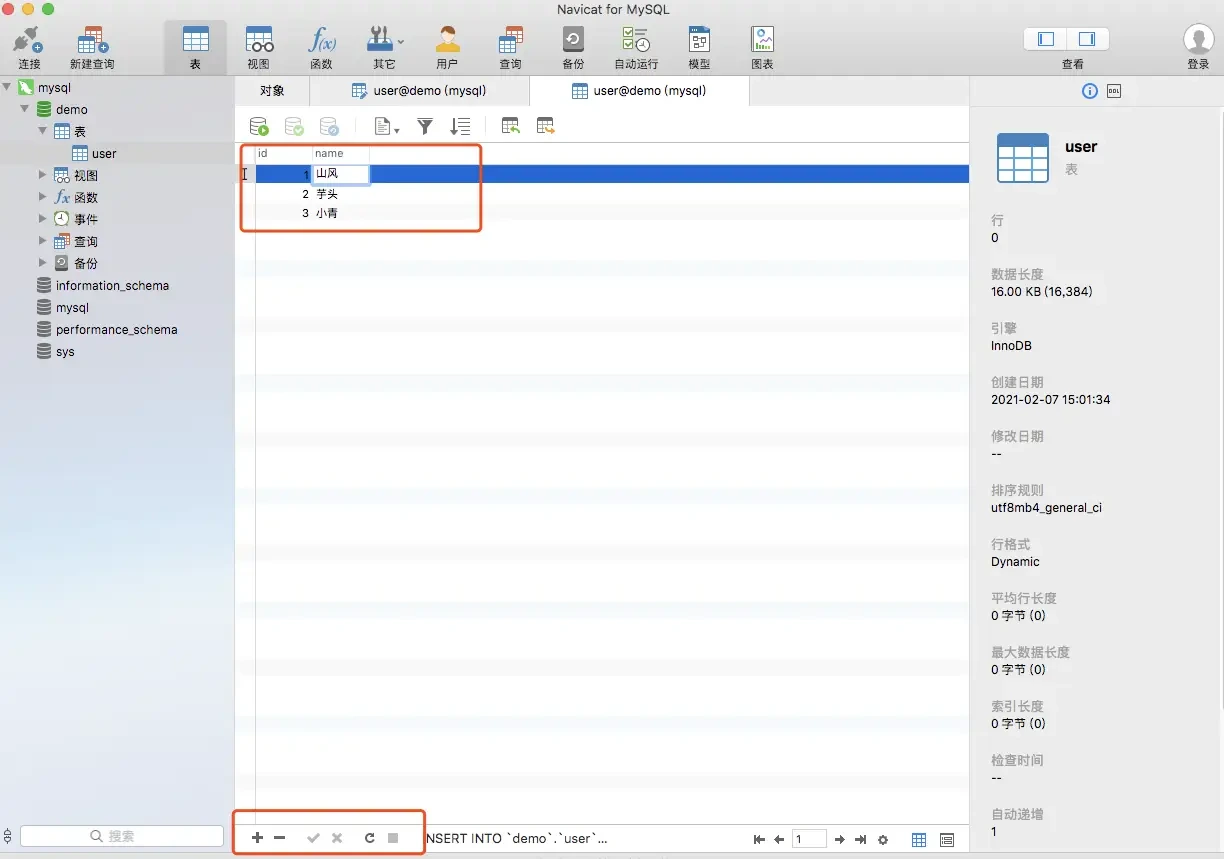1224x859 pixels.
Task: Click the X discard changes button
Action: click(x=337, y=838)
